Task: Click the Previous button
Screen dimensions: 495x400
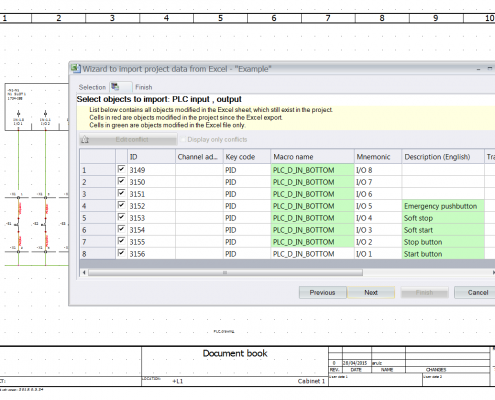Action: [x=322, y=292]
